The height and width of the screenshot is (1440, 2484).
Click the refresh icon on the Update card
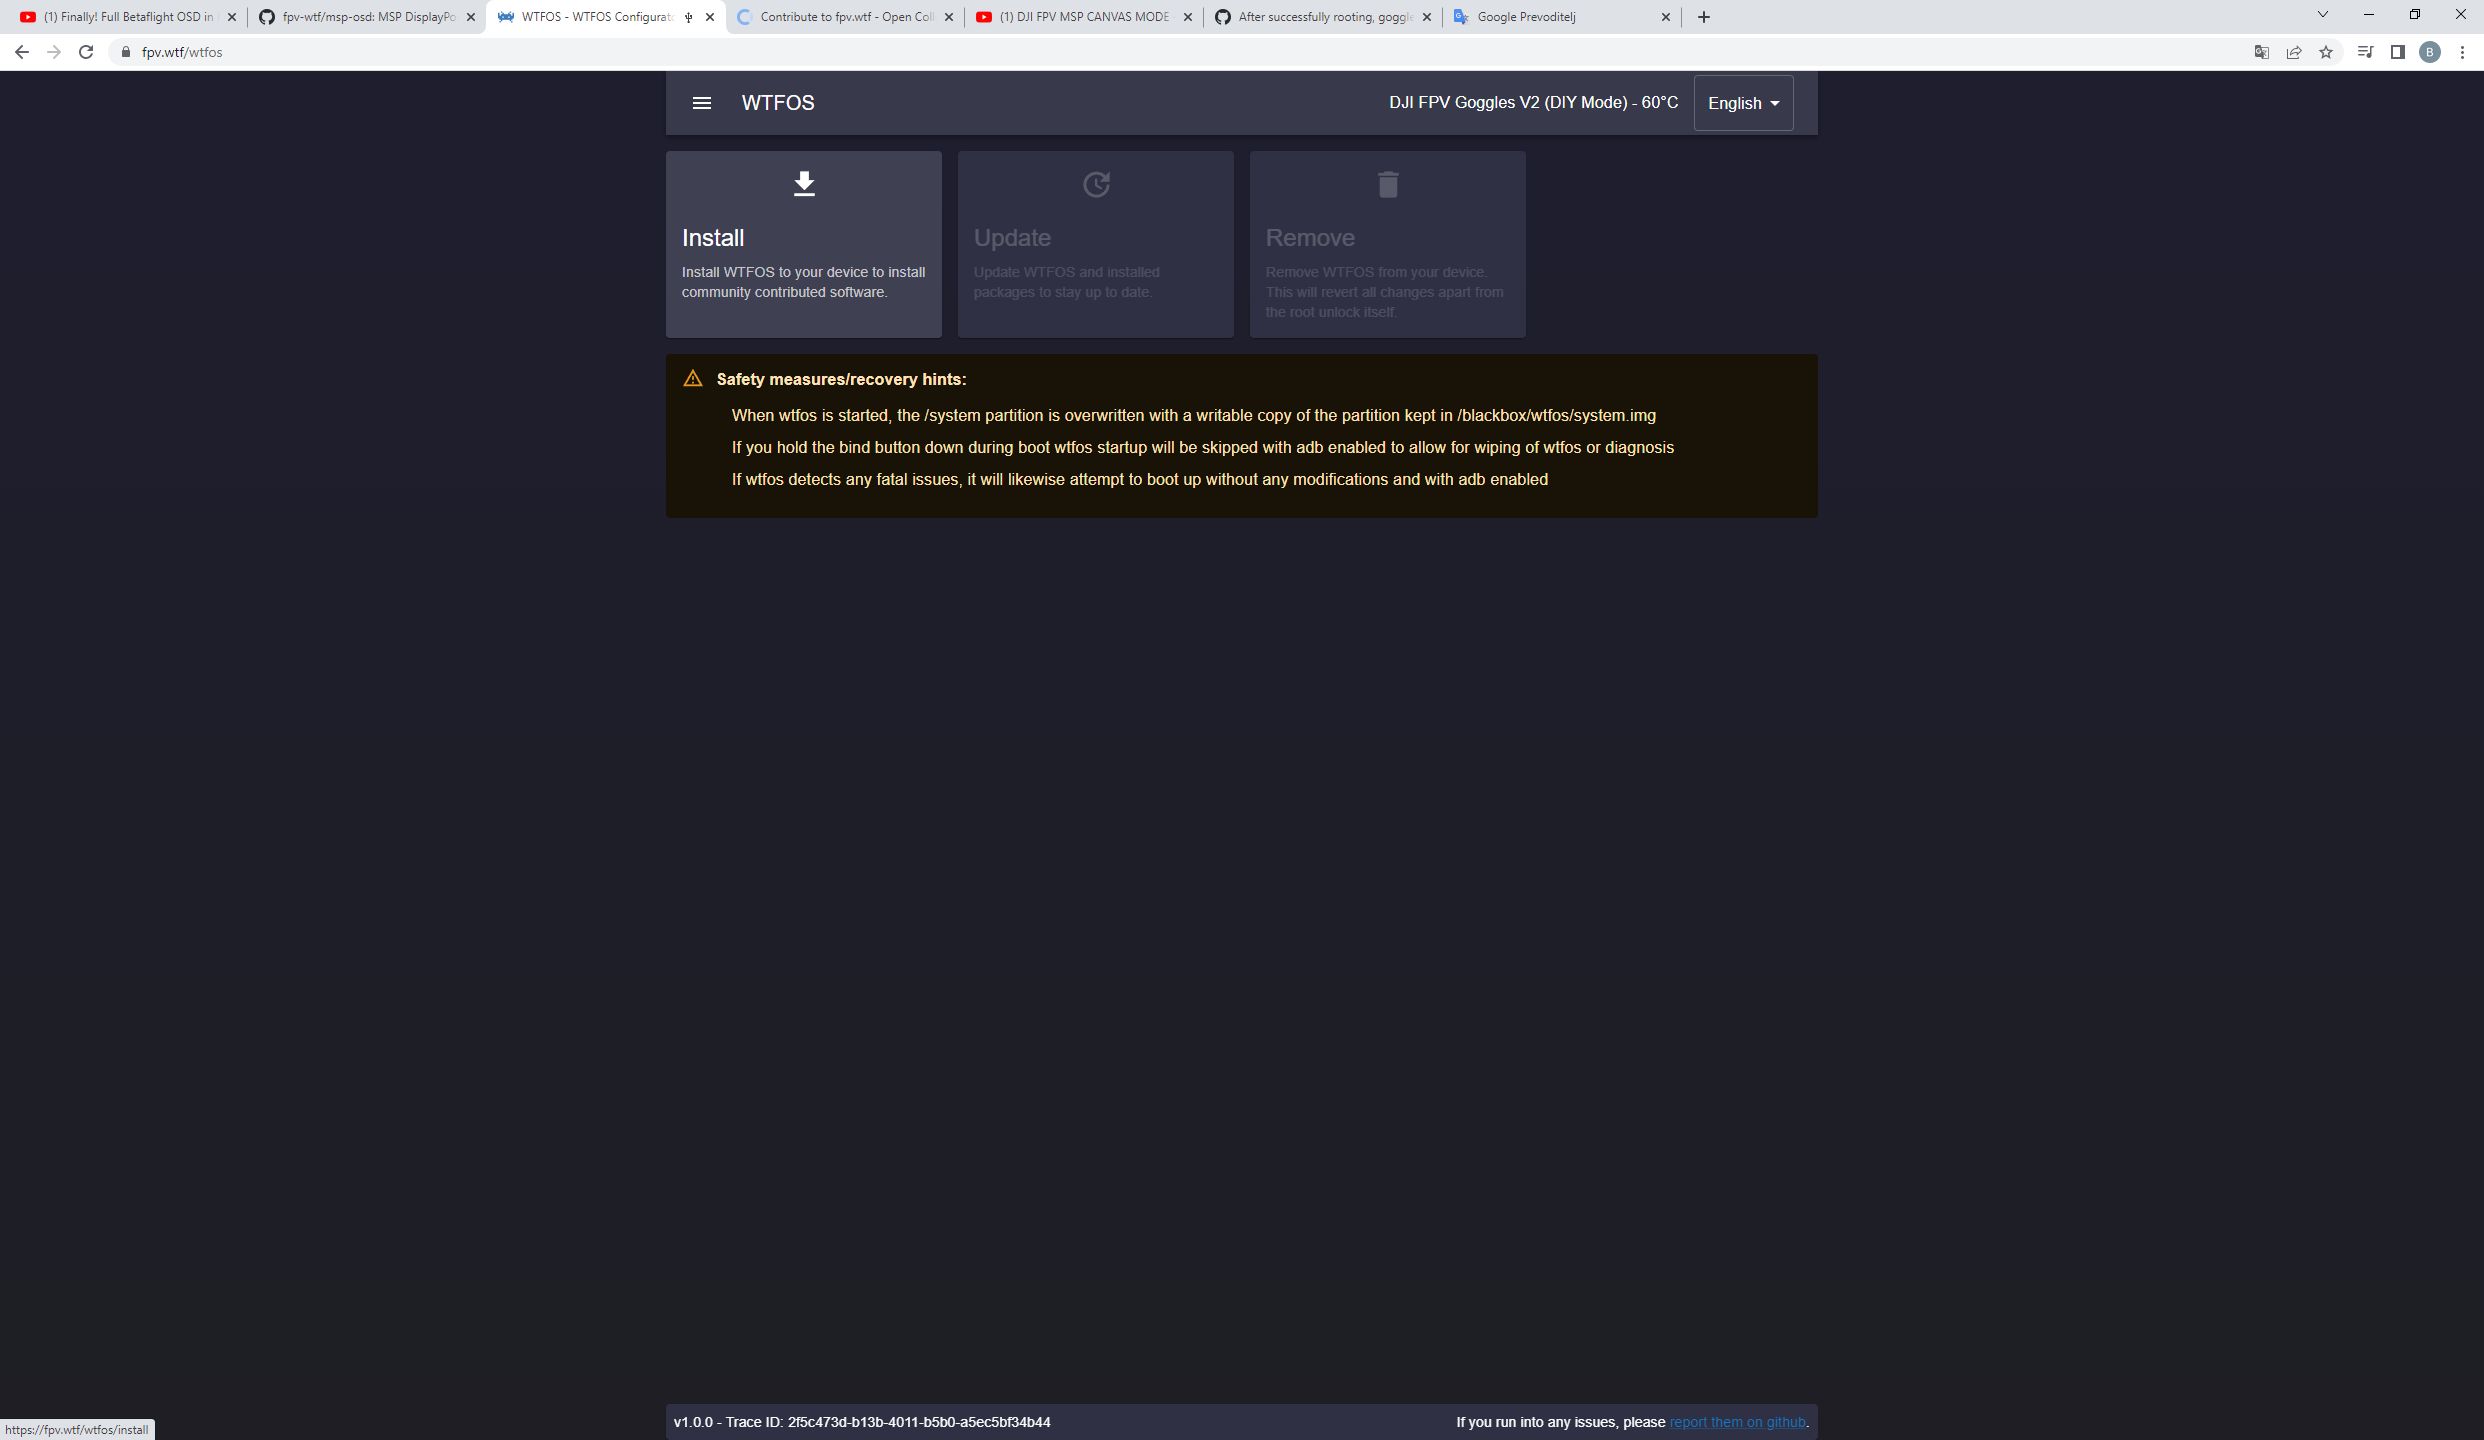tap(1096, 183)
